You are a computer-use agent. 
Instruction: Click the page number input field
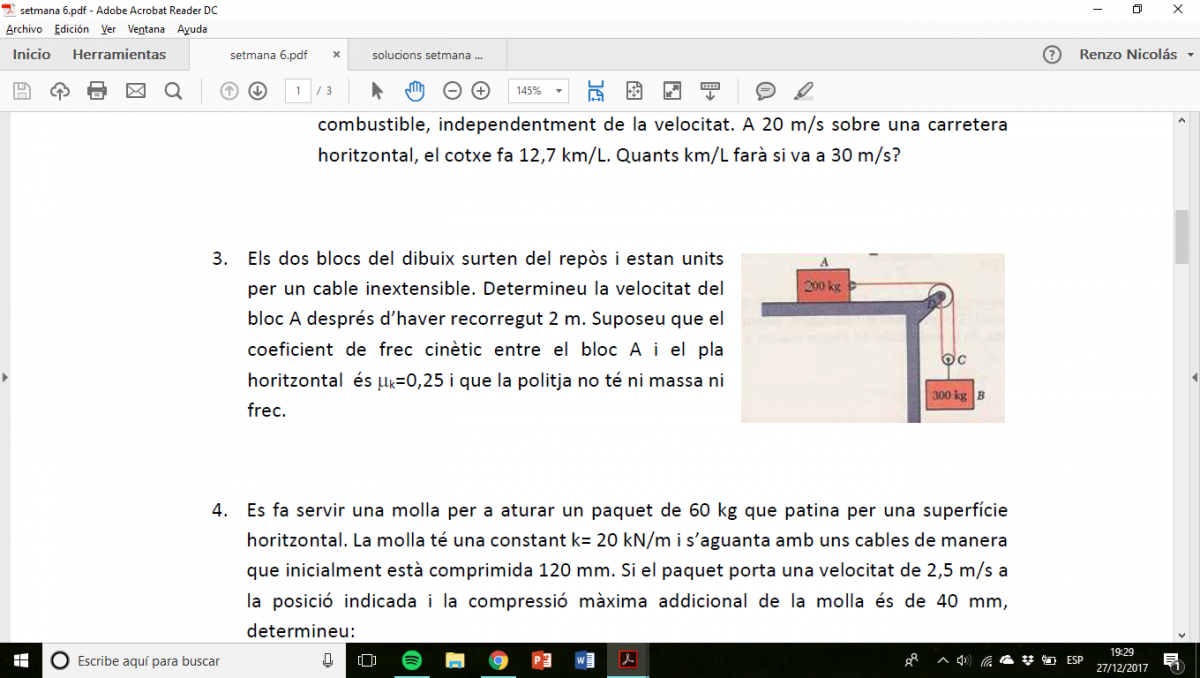297,91
